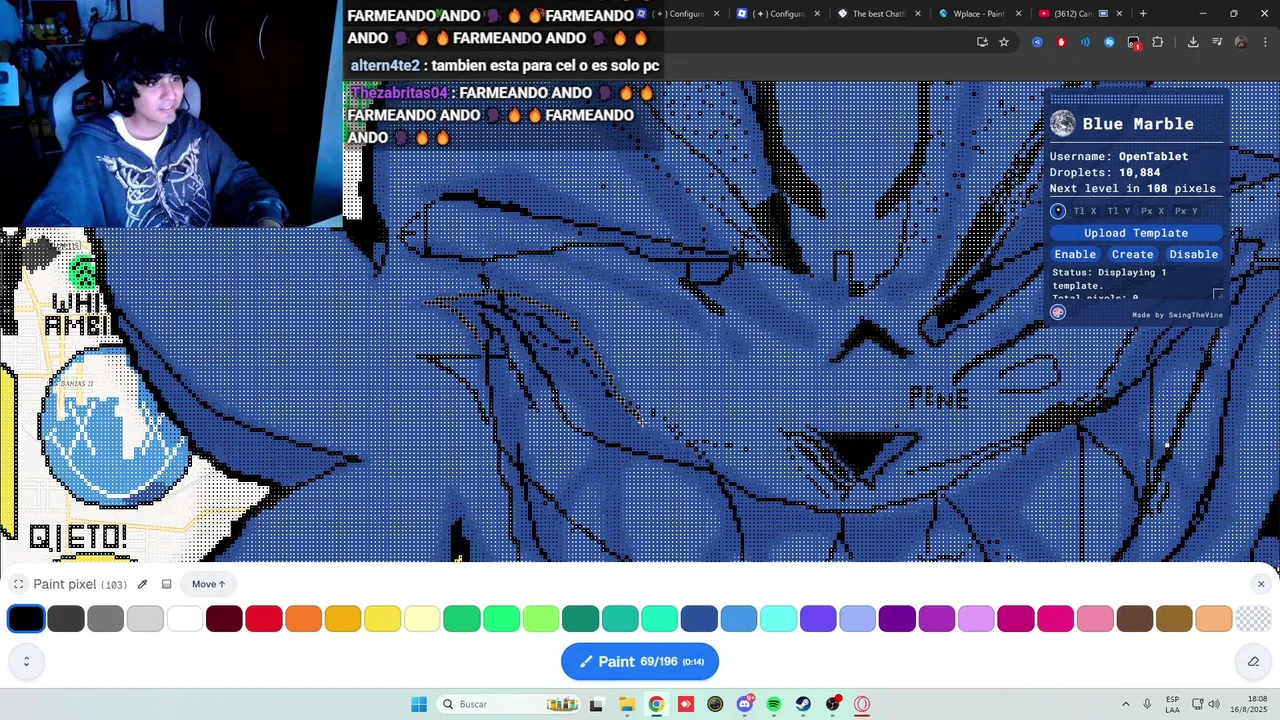Select the white color swatch
The width and height of the screenshot is (1280, 720).
point(185,619)
